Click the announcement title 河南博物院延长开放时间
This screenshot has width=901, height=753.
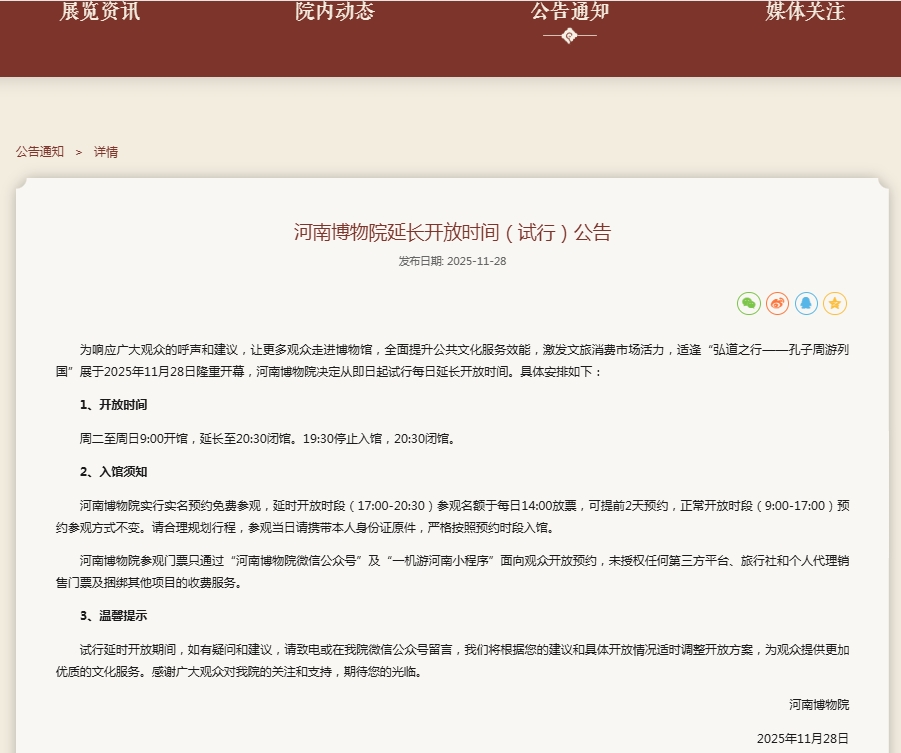[x=452, y=233]
